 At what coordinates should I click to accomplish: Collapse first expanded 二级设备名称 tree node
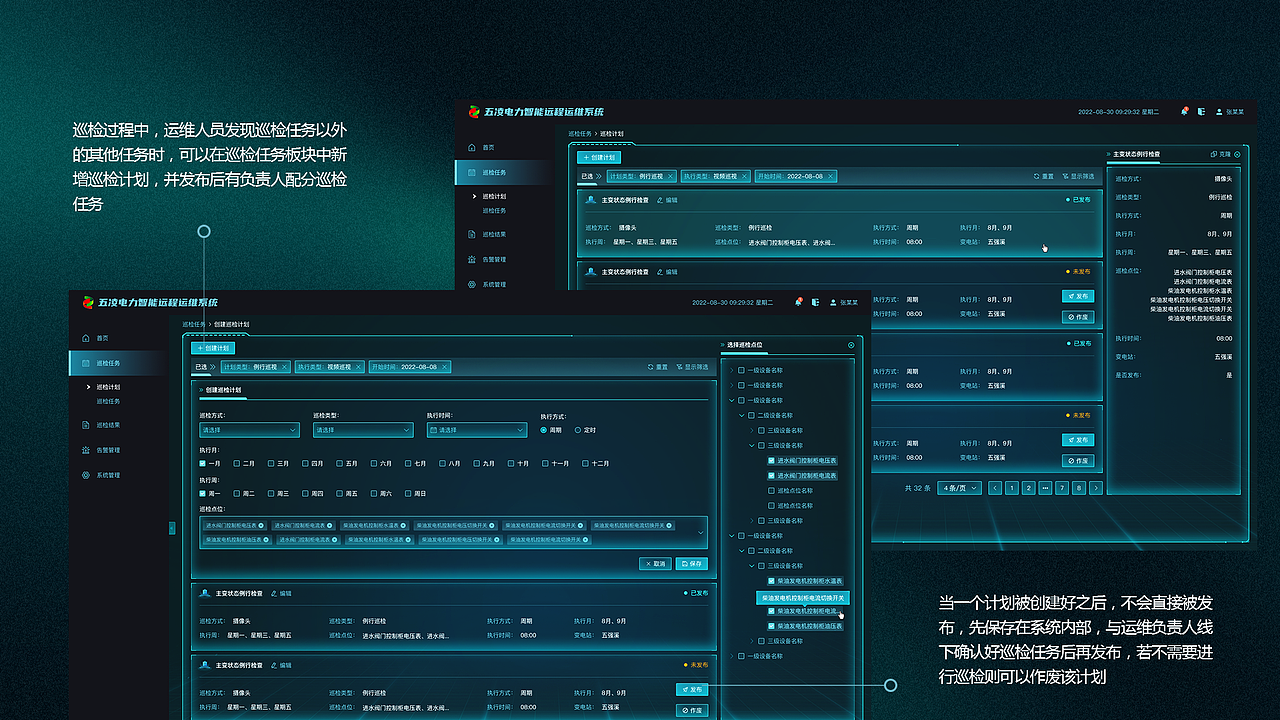tap(742, 415)
